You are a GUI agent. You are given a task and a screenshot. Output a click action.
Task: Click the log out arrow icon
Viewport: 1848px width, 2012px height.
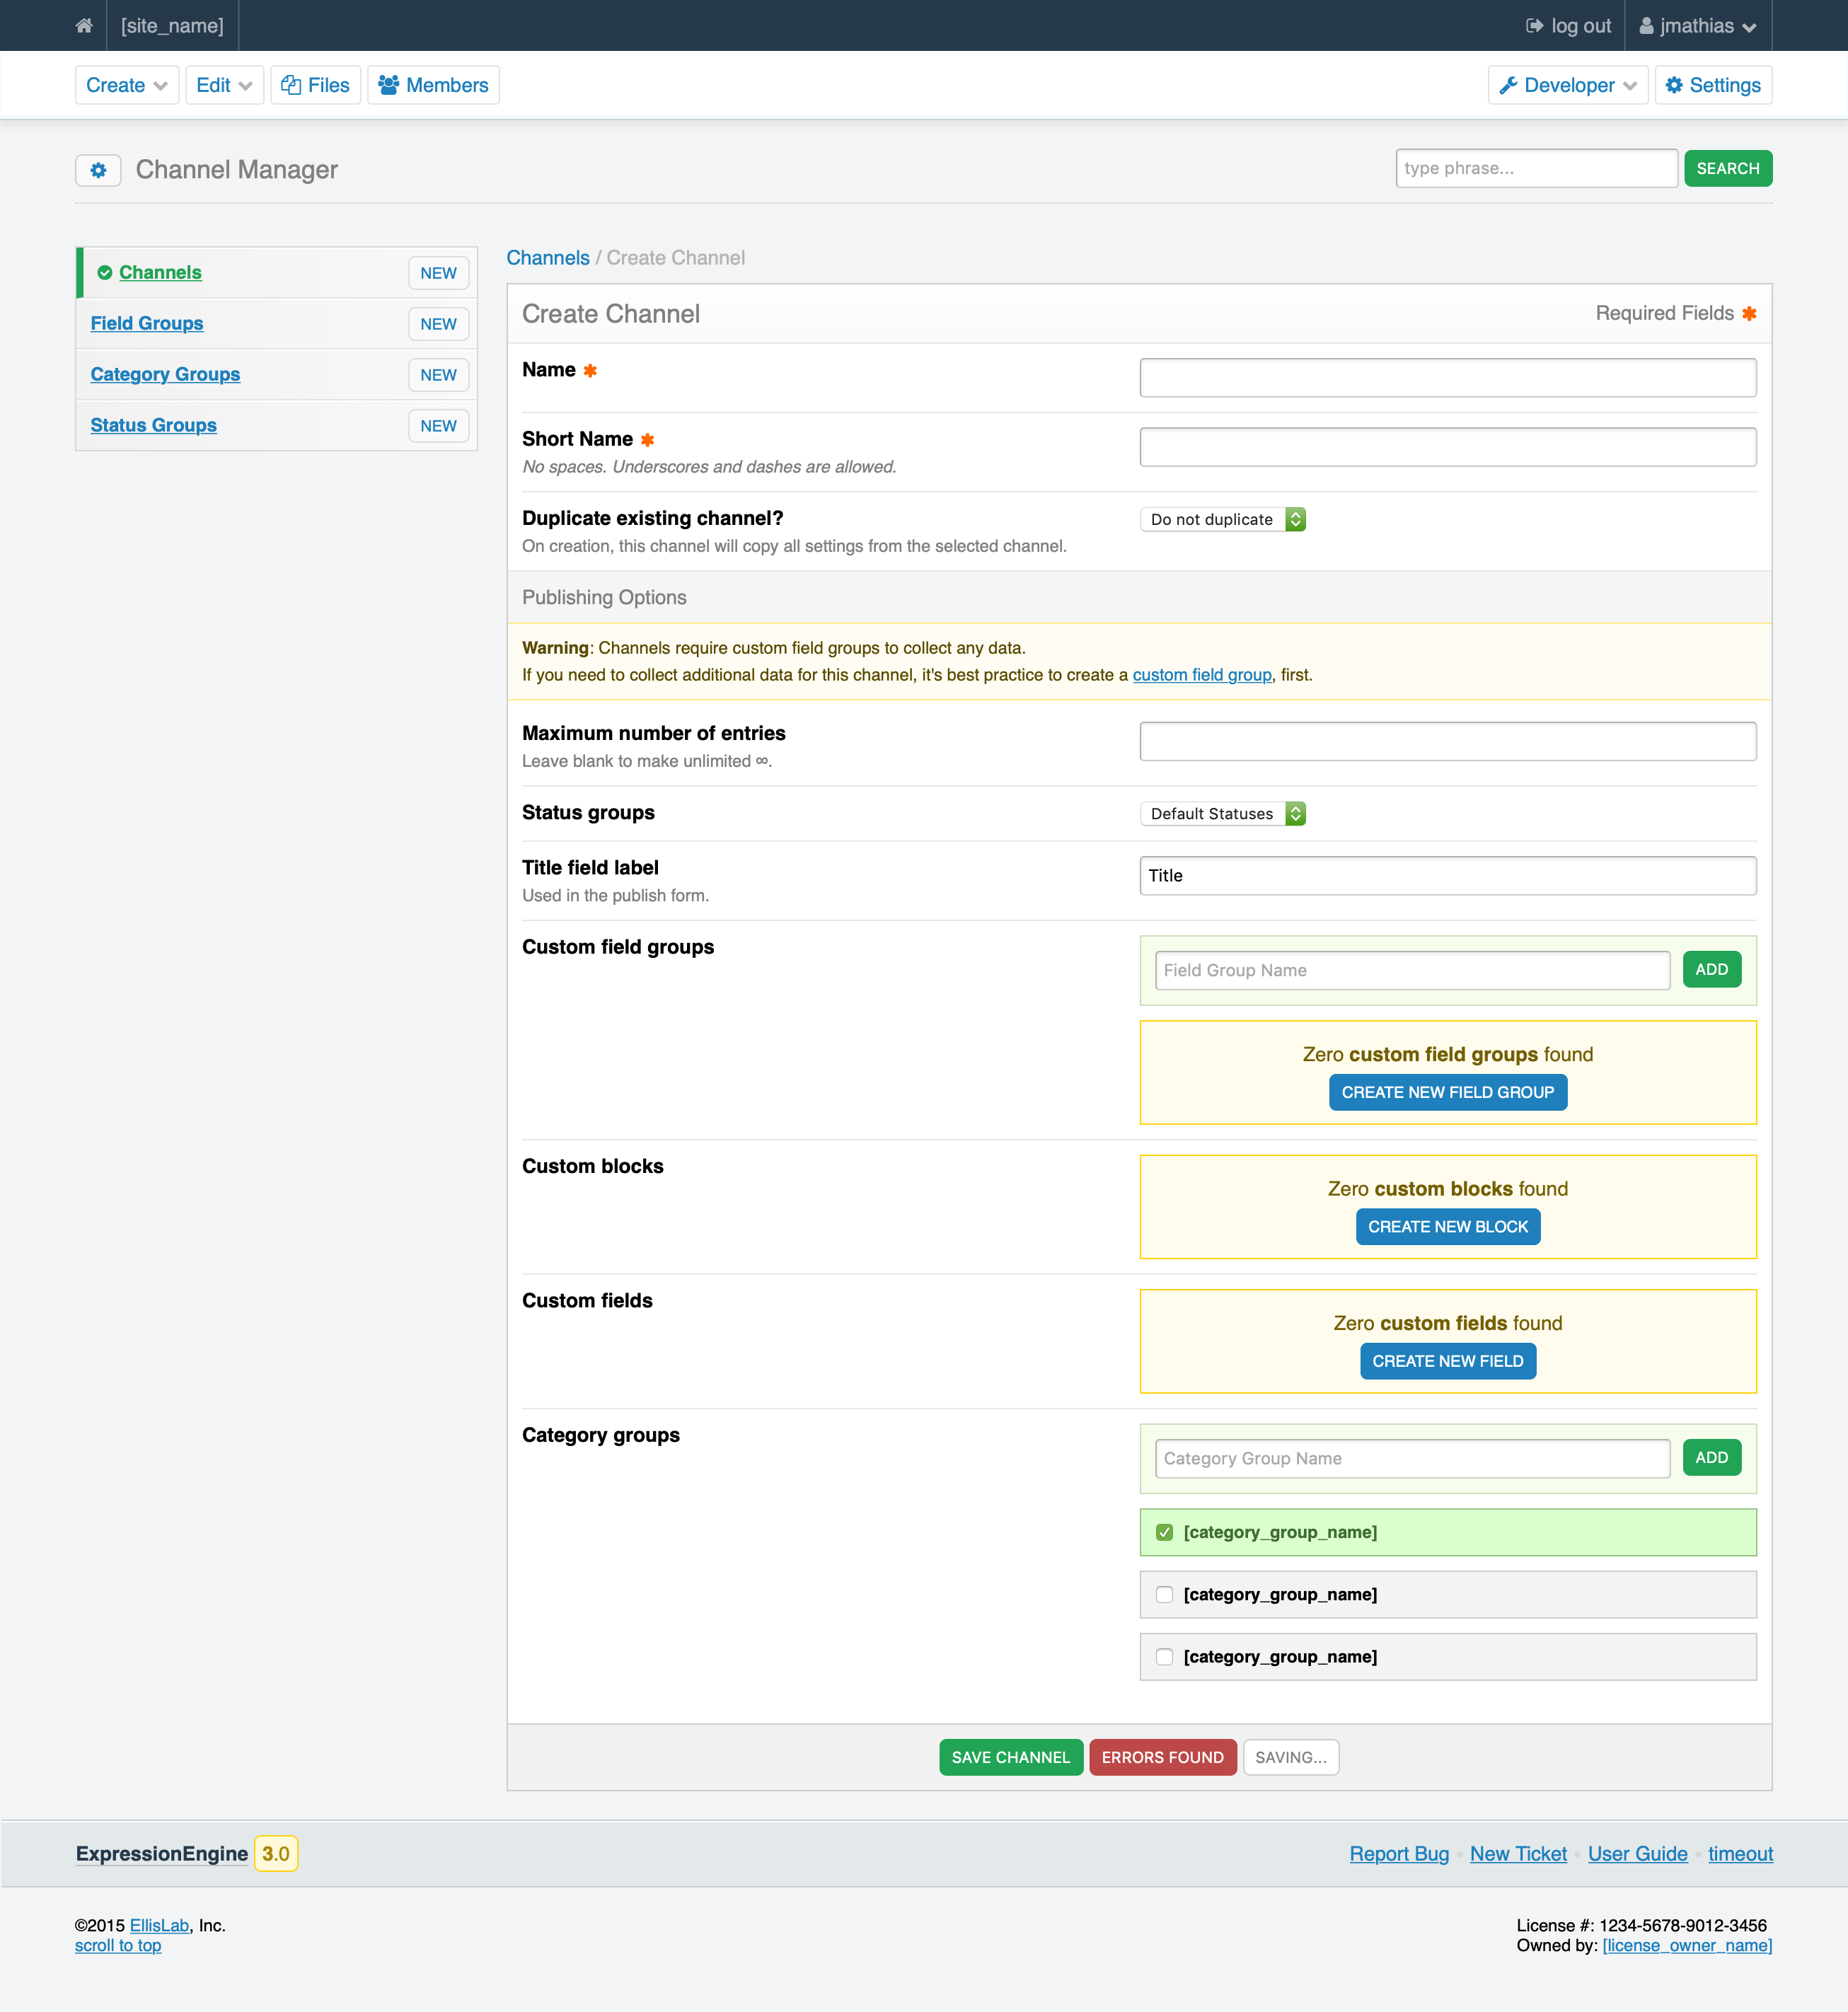1534,26
